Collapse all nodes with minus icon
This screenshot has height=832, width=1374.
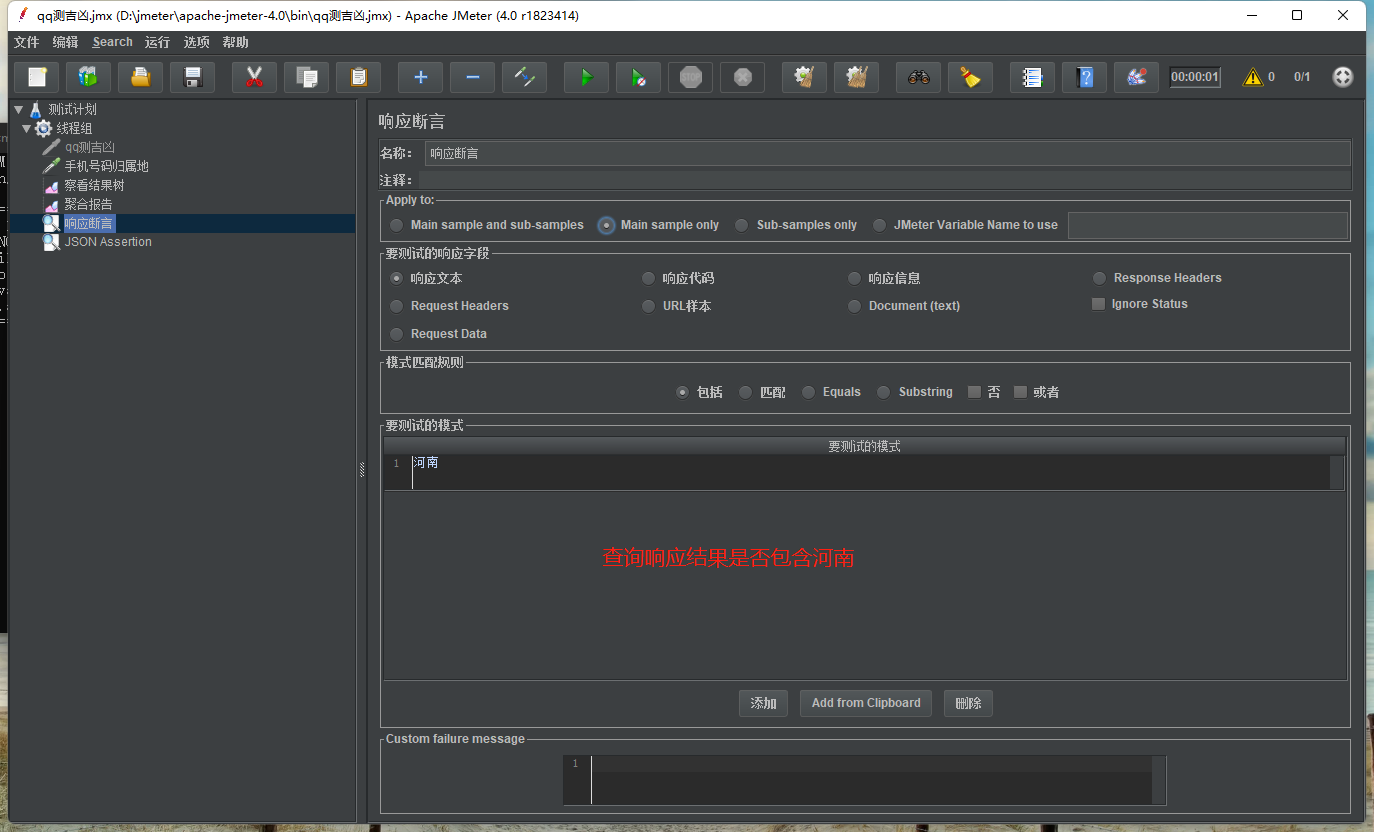473,77
